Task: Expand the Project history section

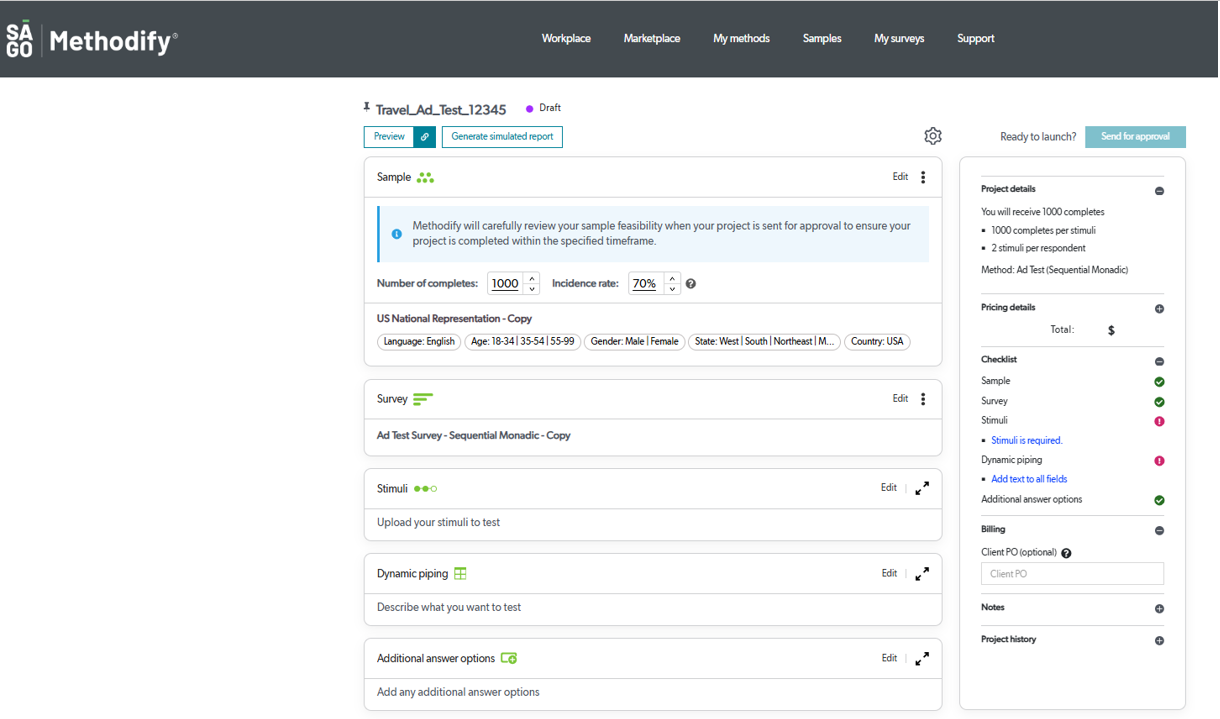Action: [x=1159, y=641]
